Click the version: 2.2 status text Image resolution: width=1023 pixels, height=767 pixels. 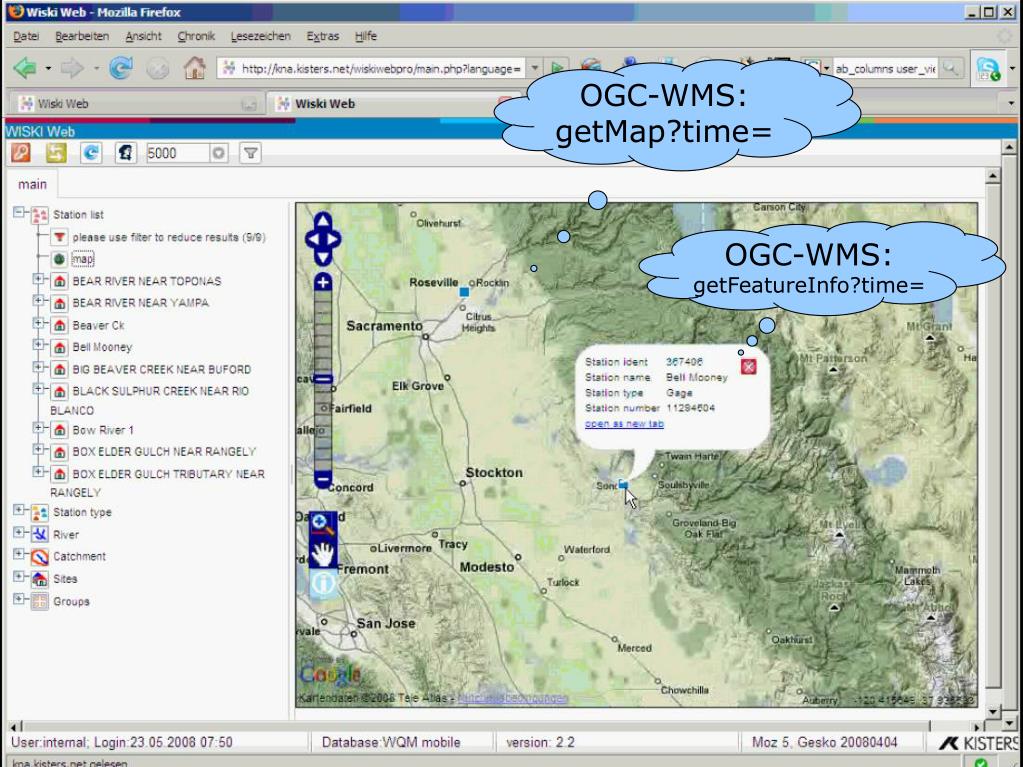tap(540, 742)
